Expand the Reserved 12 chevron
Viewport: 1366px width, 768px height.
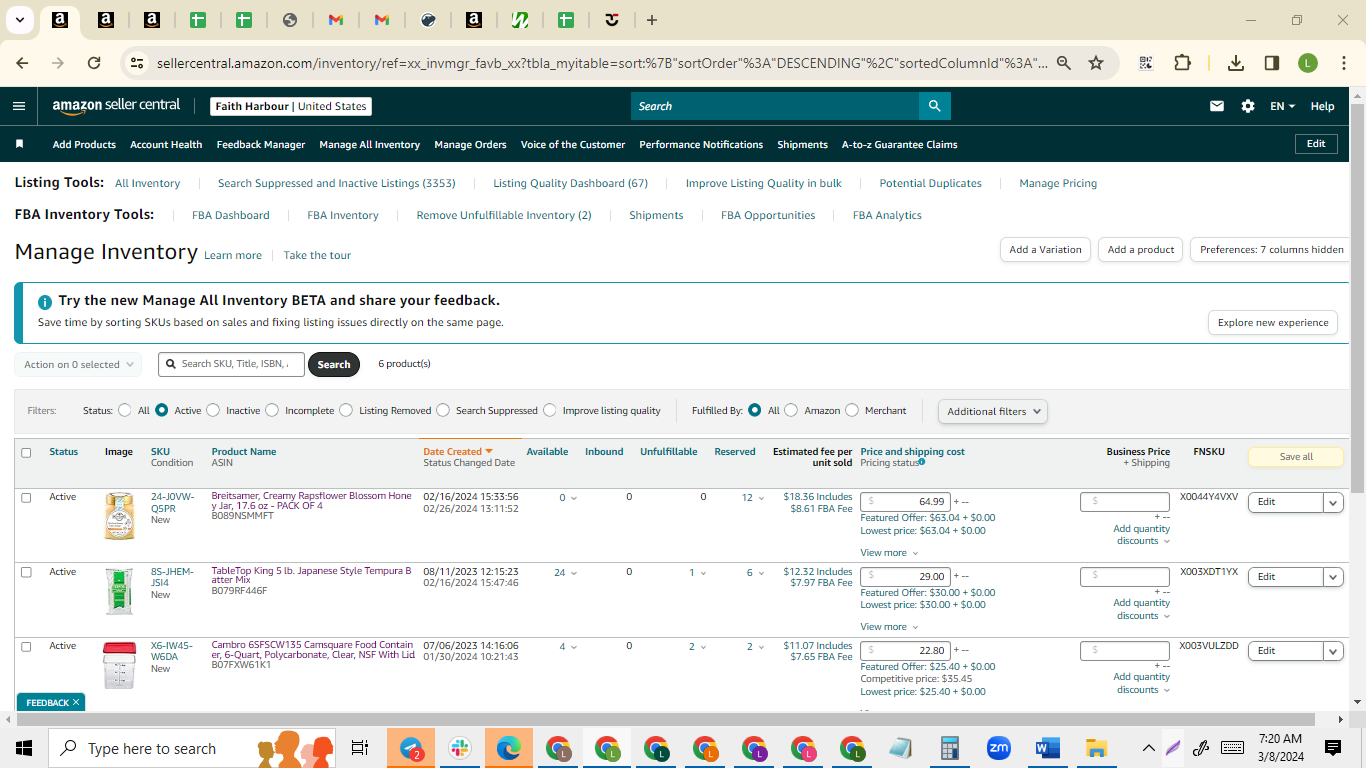coord(762,498)
